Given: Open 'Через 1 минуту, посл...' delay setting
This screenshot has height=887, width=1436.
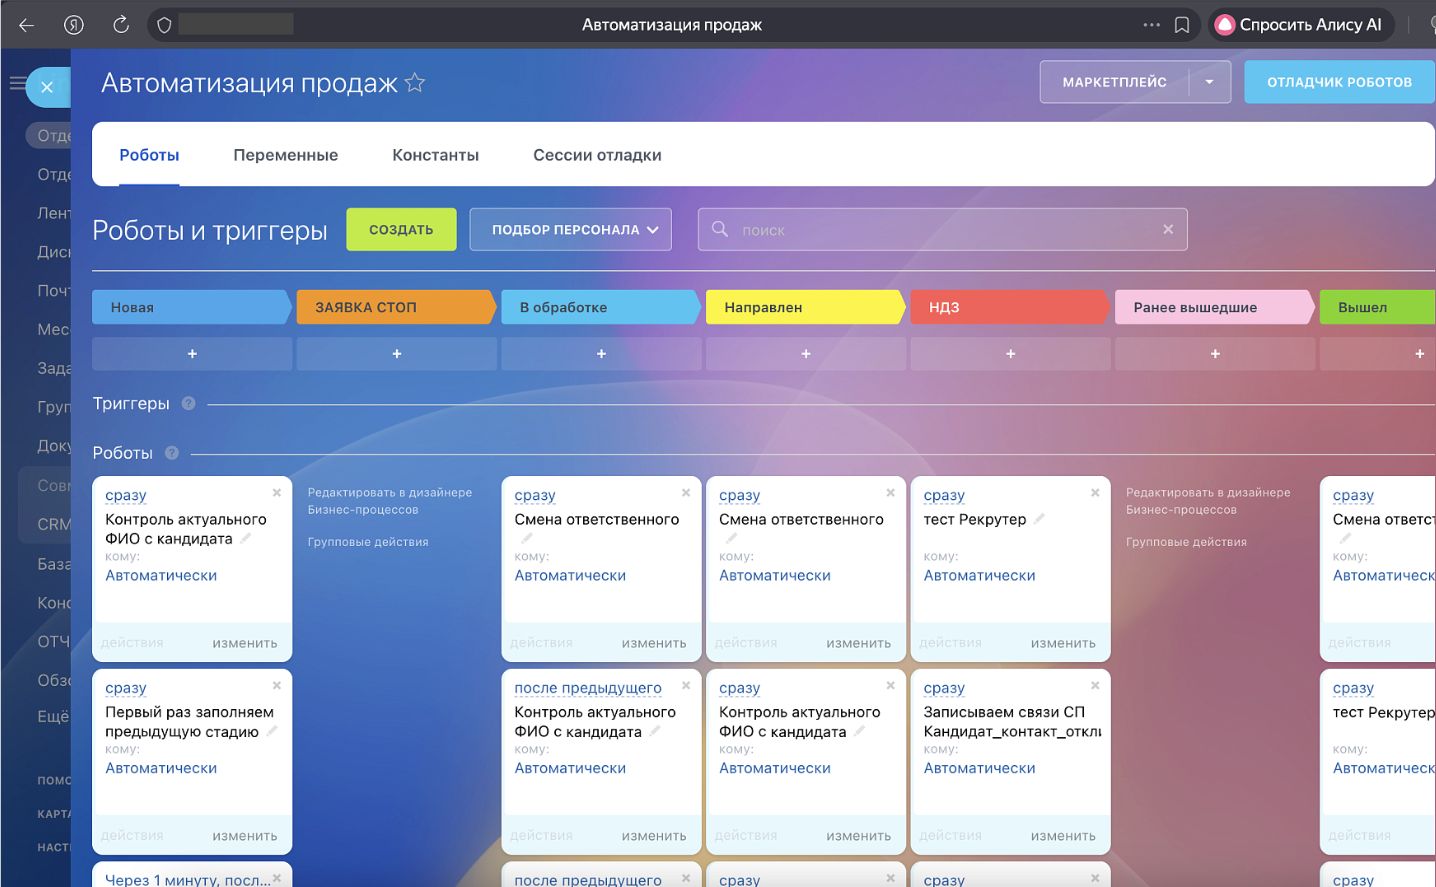Looking at the screenshot, I should click(x=188, y=879).
